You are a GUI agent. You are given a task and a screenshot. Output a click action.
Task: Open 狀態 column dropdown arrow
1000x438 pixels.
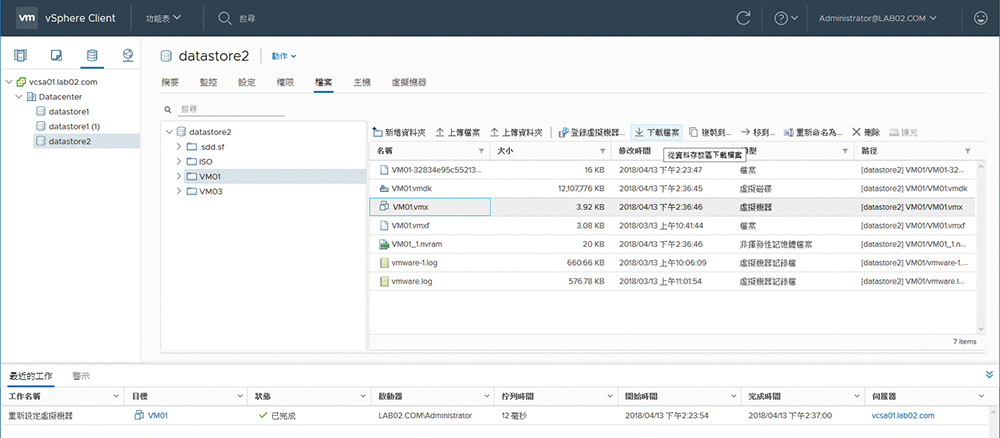tap(362, 397)
